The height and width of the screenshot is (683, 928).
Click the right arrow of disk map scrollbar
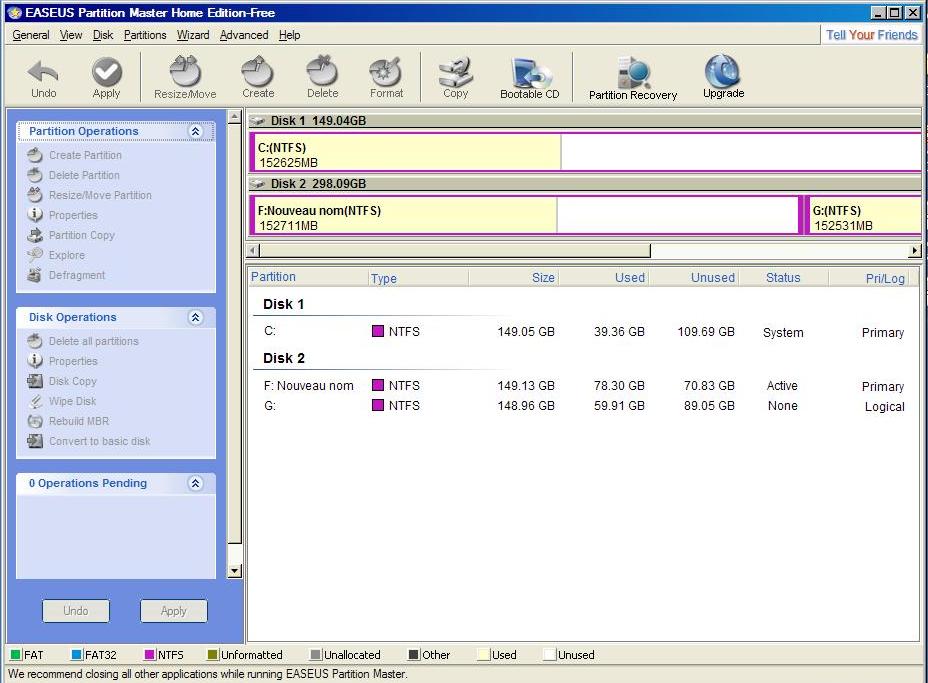(x=915, y=251)
